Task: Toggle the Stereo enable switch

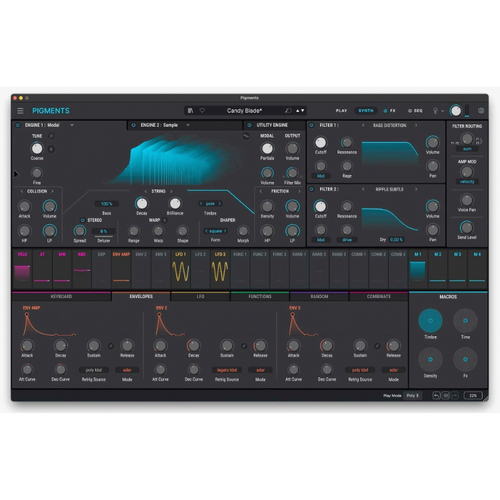Action: [x=83, y=220]
